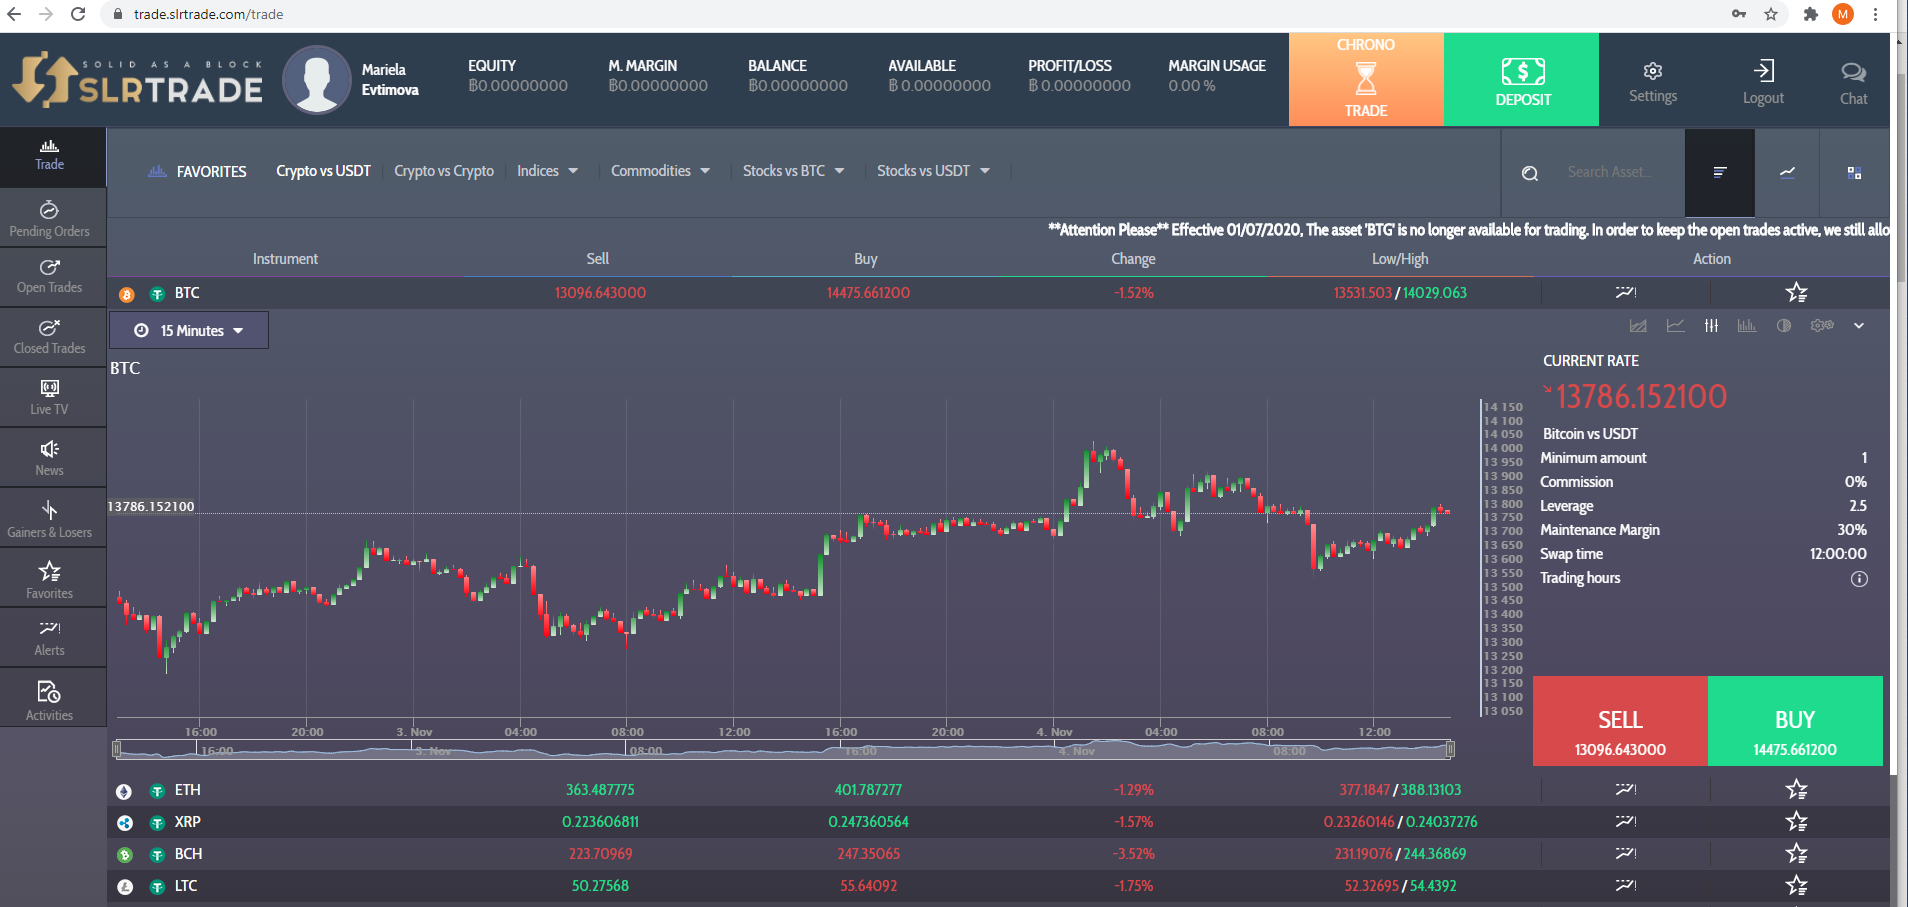
Task: Select Crypto vs Crypto tab
Action: click(444, 171)
